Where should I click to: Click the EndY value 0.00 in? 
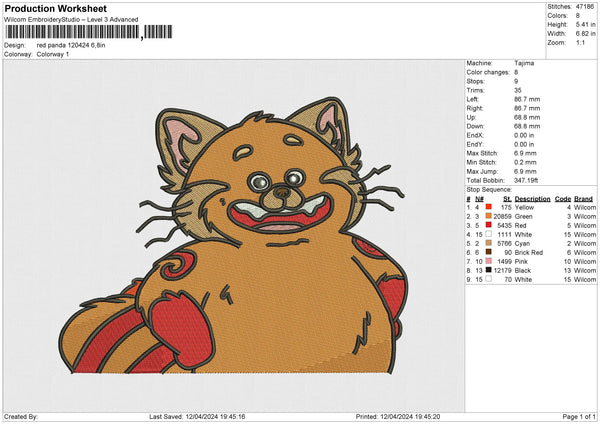pyautogui.click(x=524, y=144)
